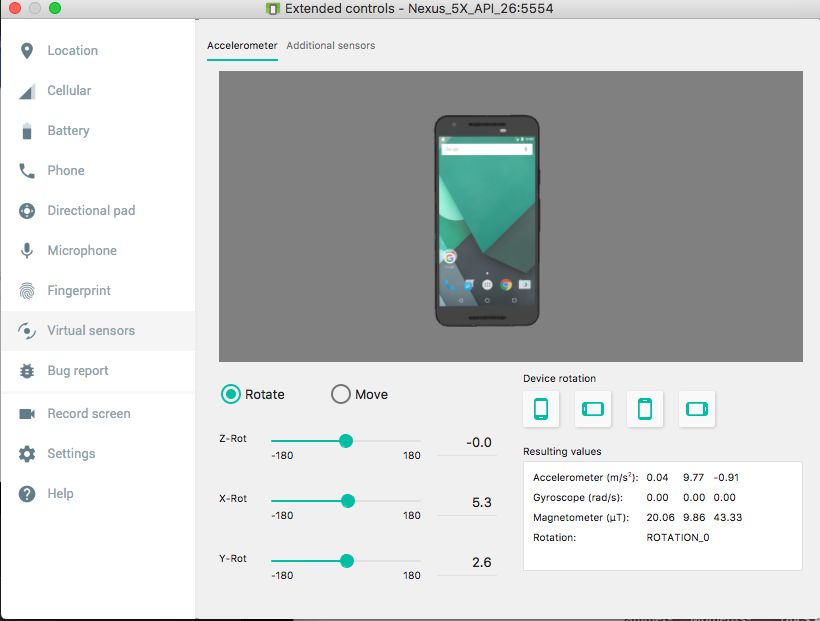Click the green macOS zoom window button
820x621 pixels.
pyautogui.click(x=55, y=8)
